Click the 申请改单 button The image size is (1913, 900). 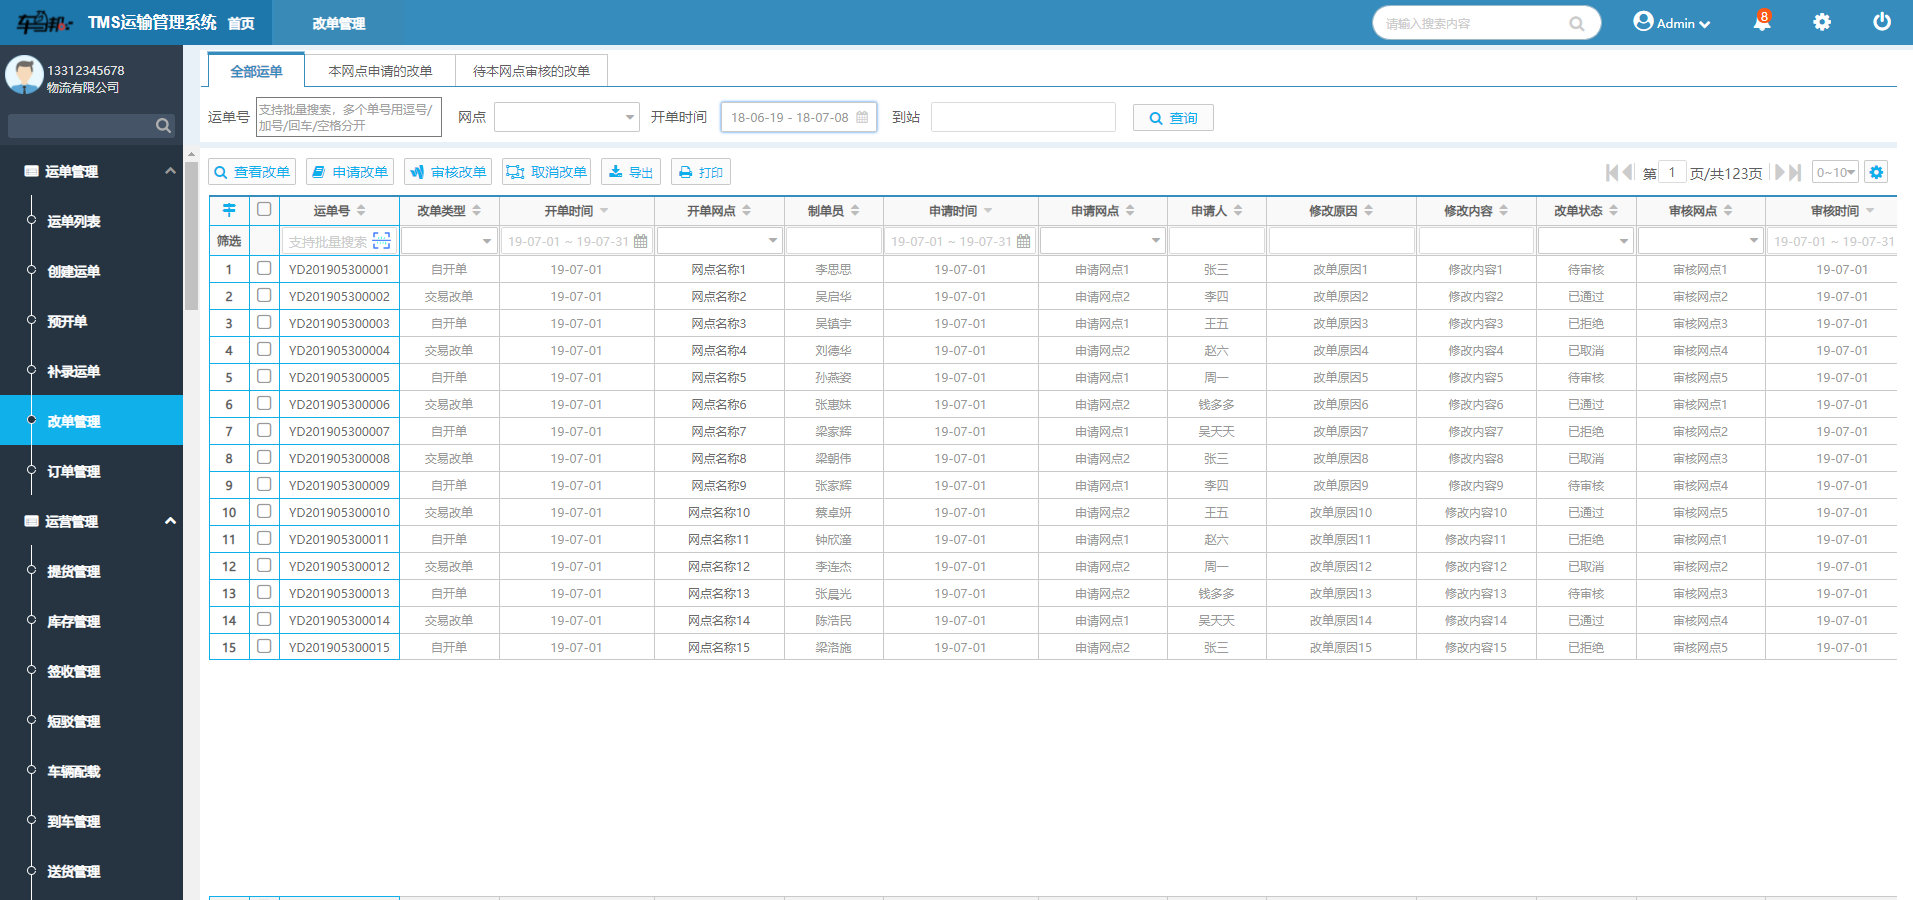350,172
